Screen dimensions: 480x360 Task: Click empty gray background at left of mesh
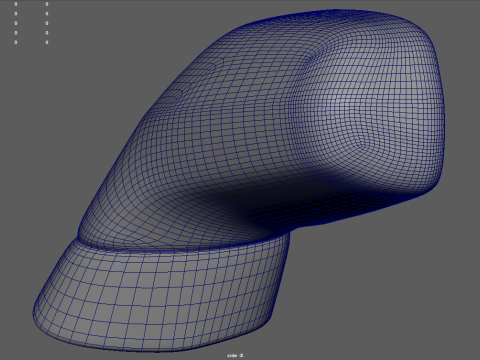50,150
